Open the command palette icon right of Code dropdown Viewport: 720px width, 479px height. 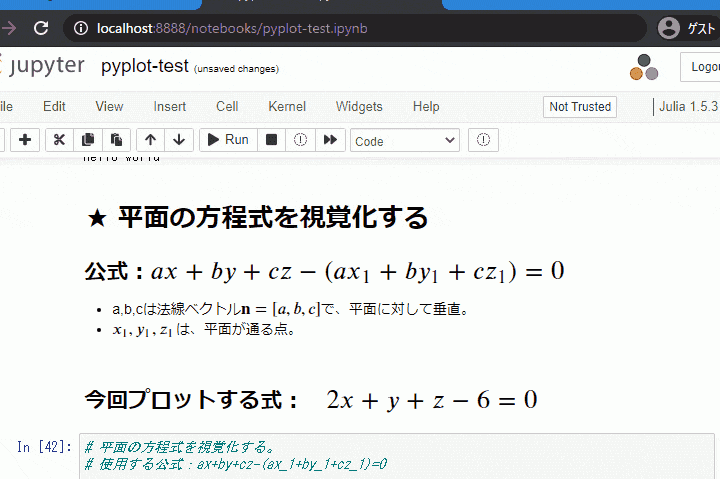point(483,140)
